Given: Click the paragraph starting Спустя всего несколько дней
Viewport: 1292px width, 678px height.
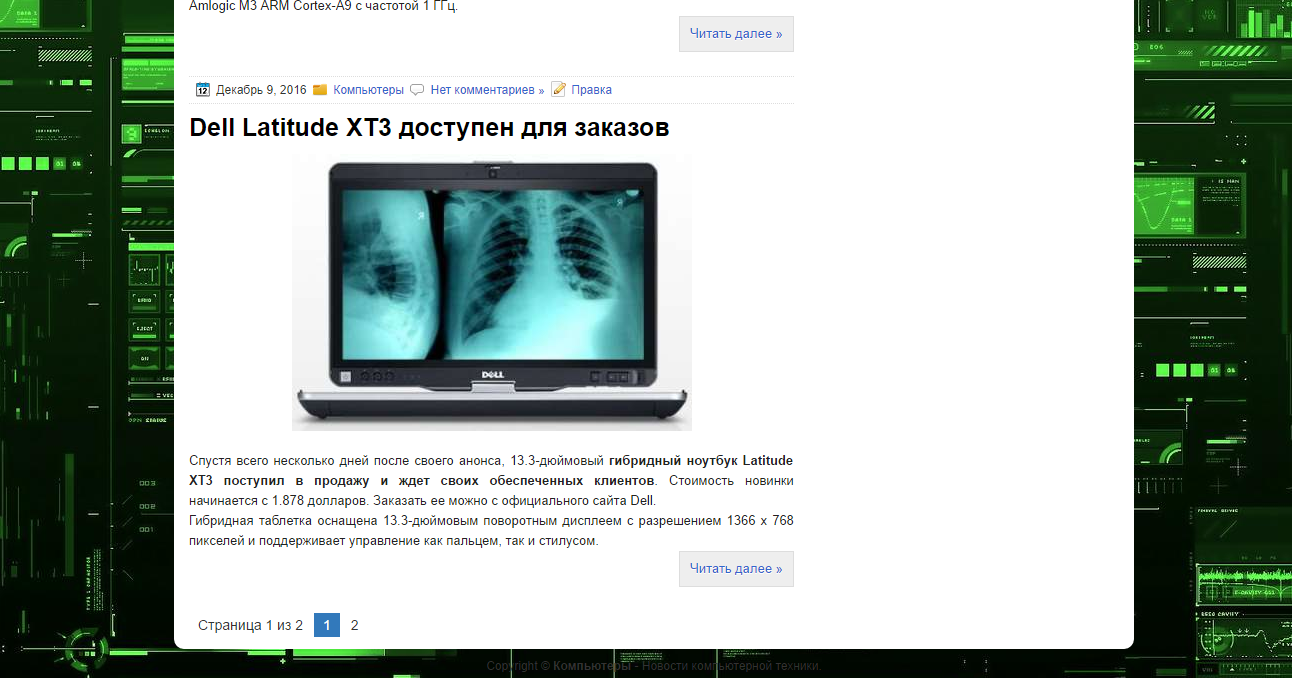Looking at the screenshot, I should 491,481.
